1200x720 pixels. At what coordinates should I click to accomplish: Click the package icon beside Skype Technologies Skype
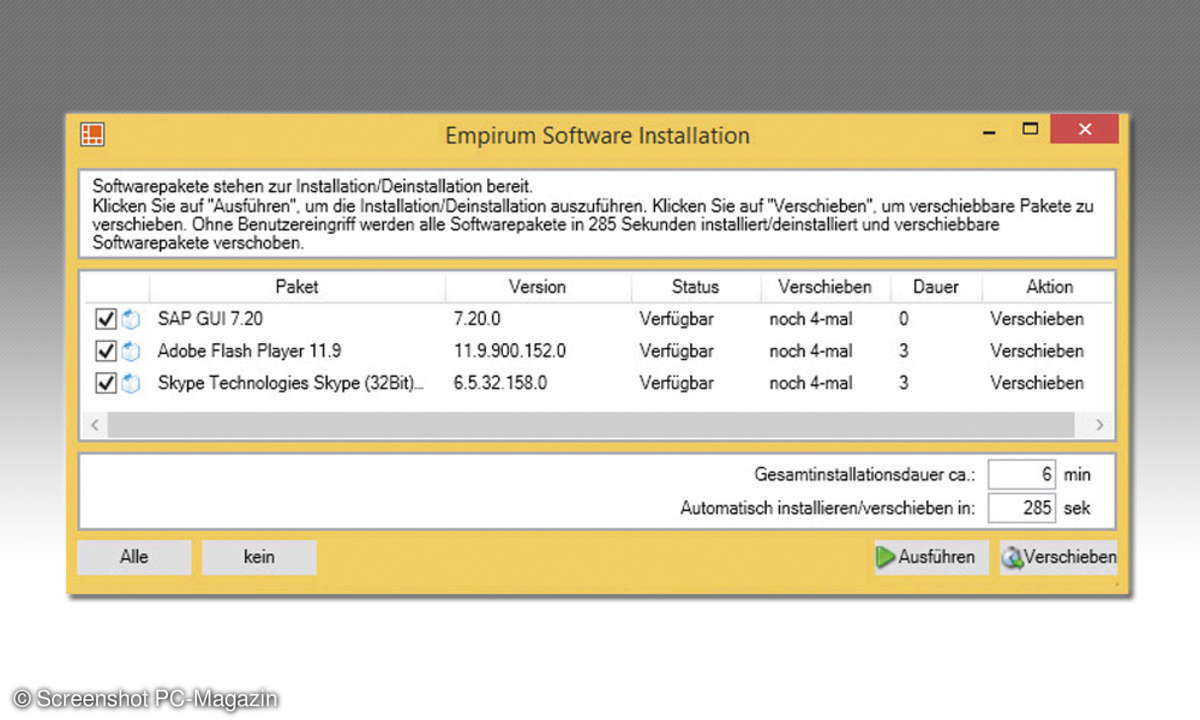[x=132, y=384]
